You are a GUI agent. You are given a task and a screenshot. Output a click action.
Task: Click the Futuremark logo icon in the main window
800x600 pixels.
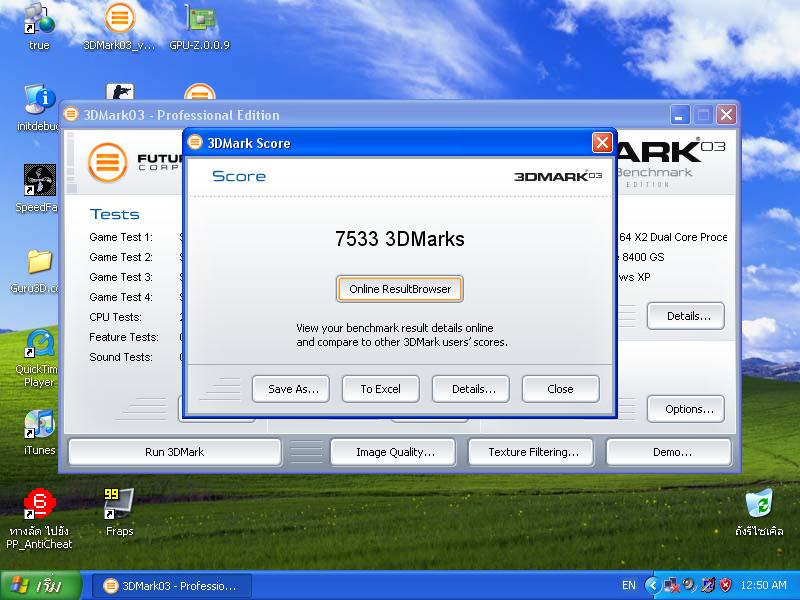point(108,162)
